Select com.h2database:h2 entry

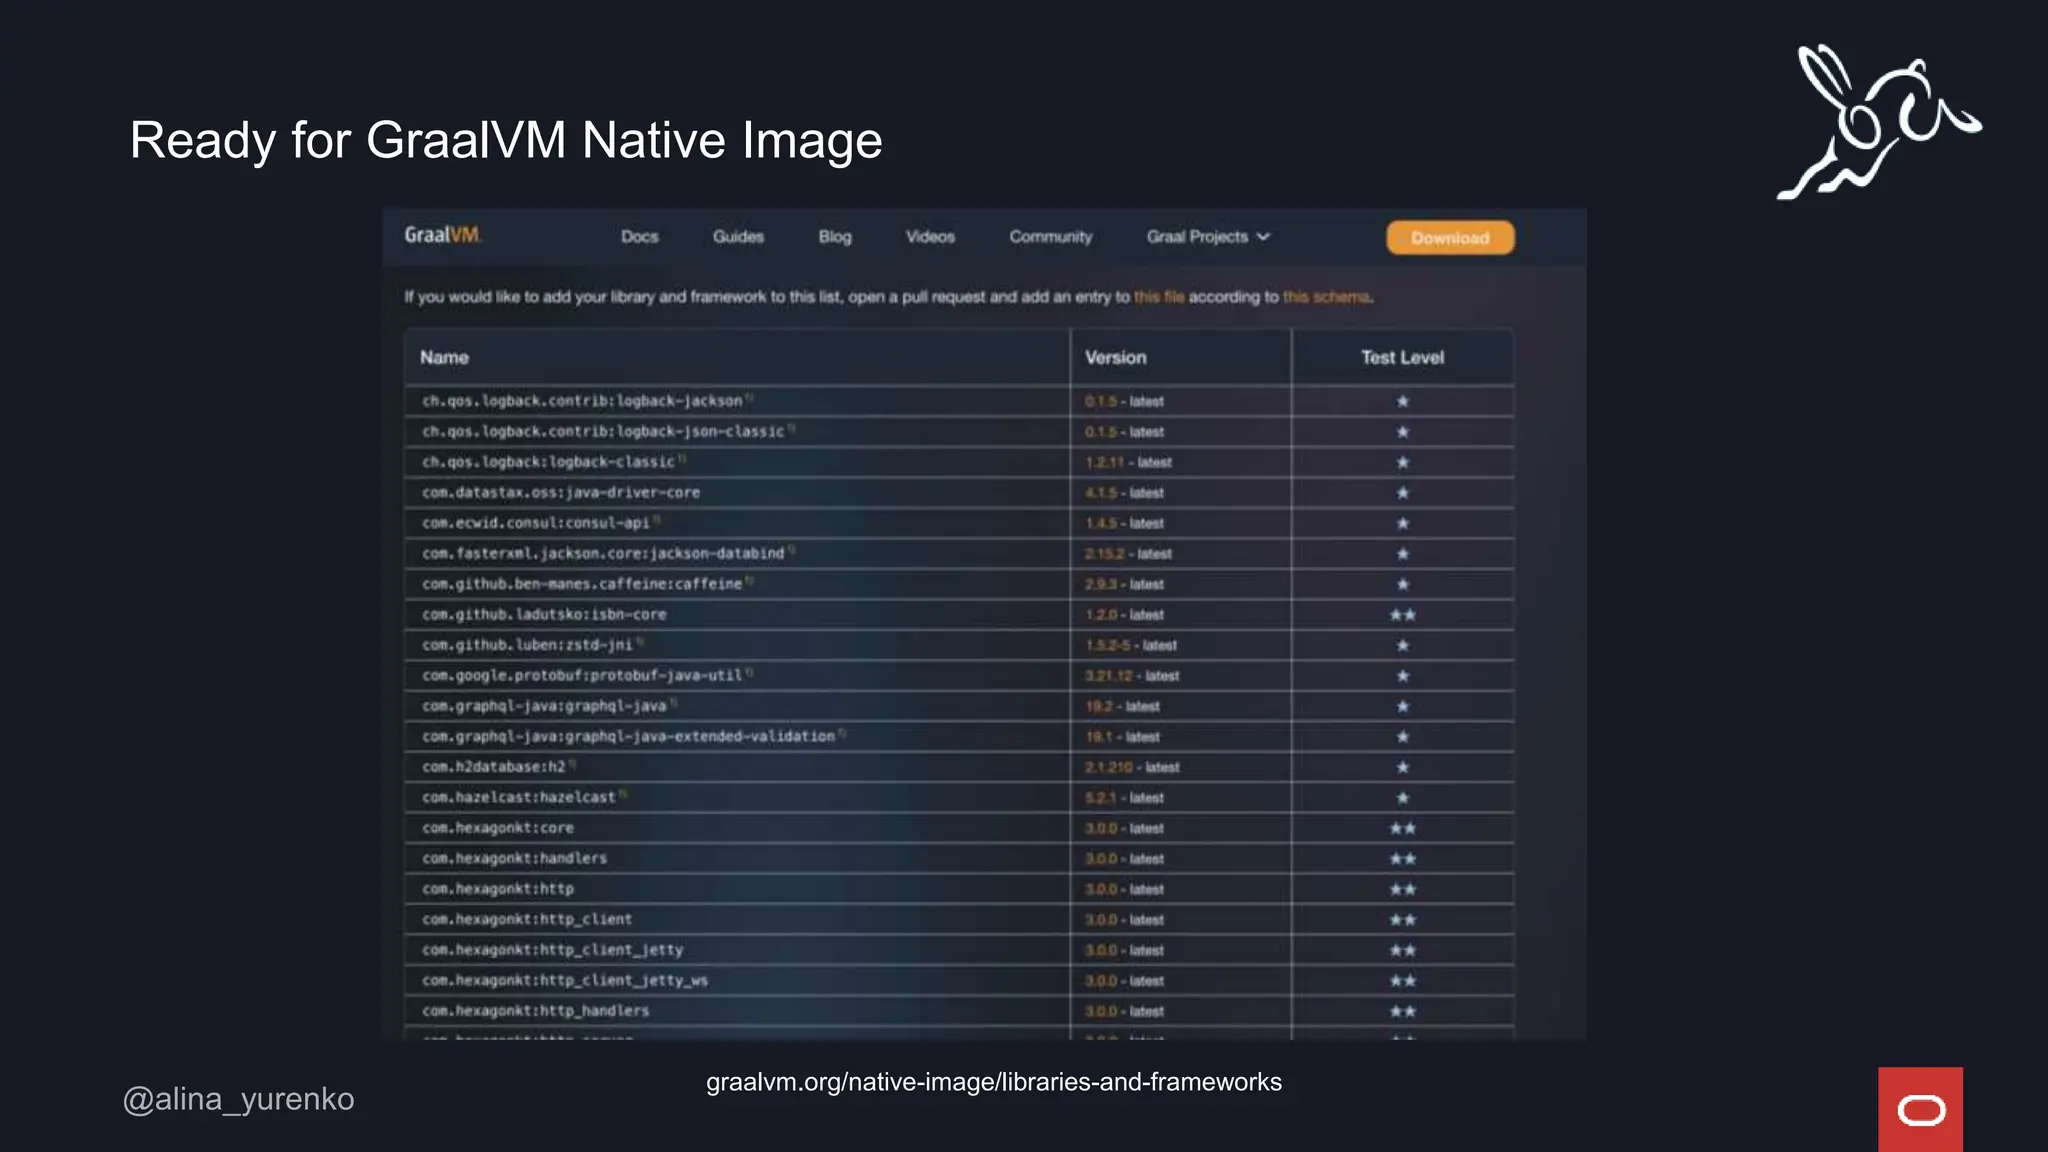[x=493, y=767]
